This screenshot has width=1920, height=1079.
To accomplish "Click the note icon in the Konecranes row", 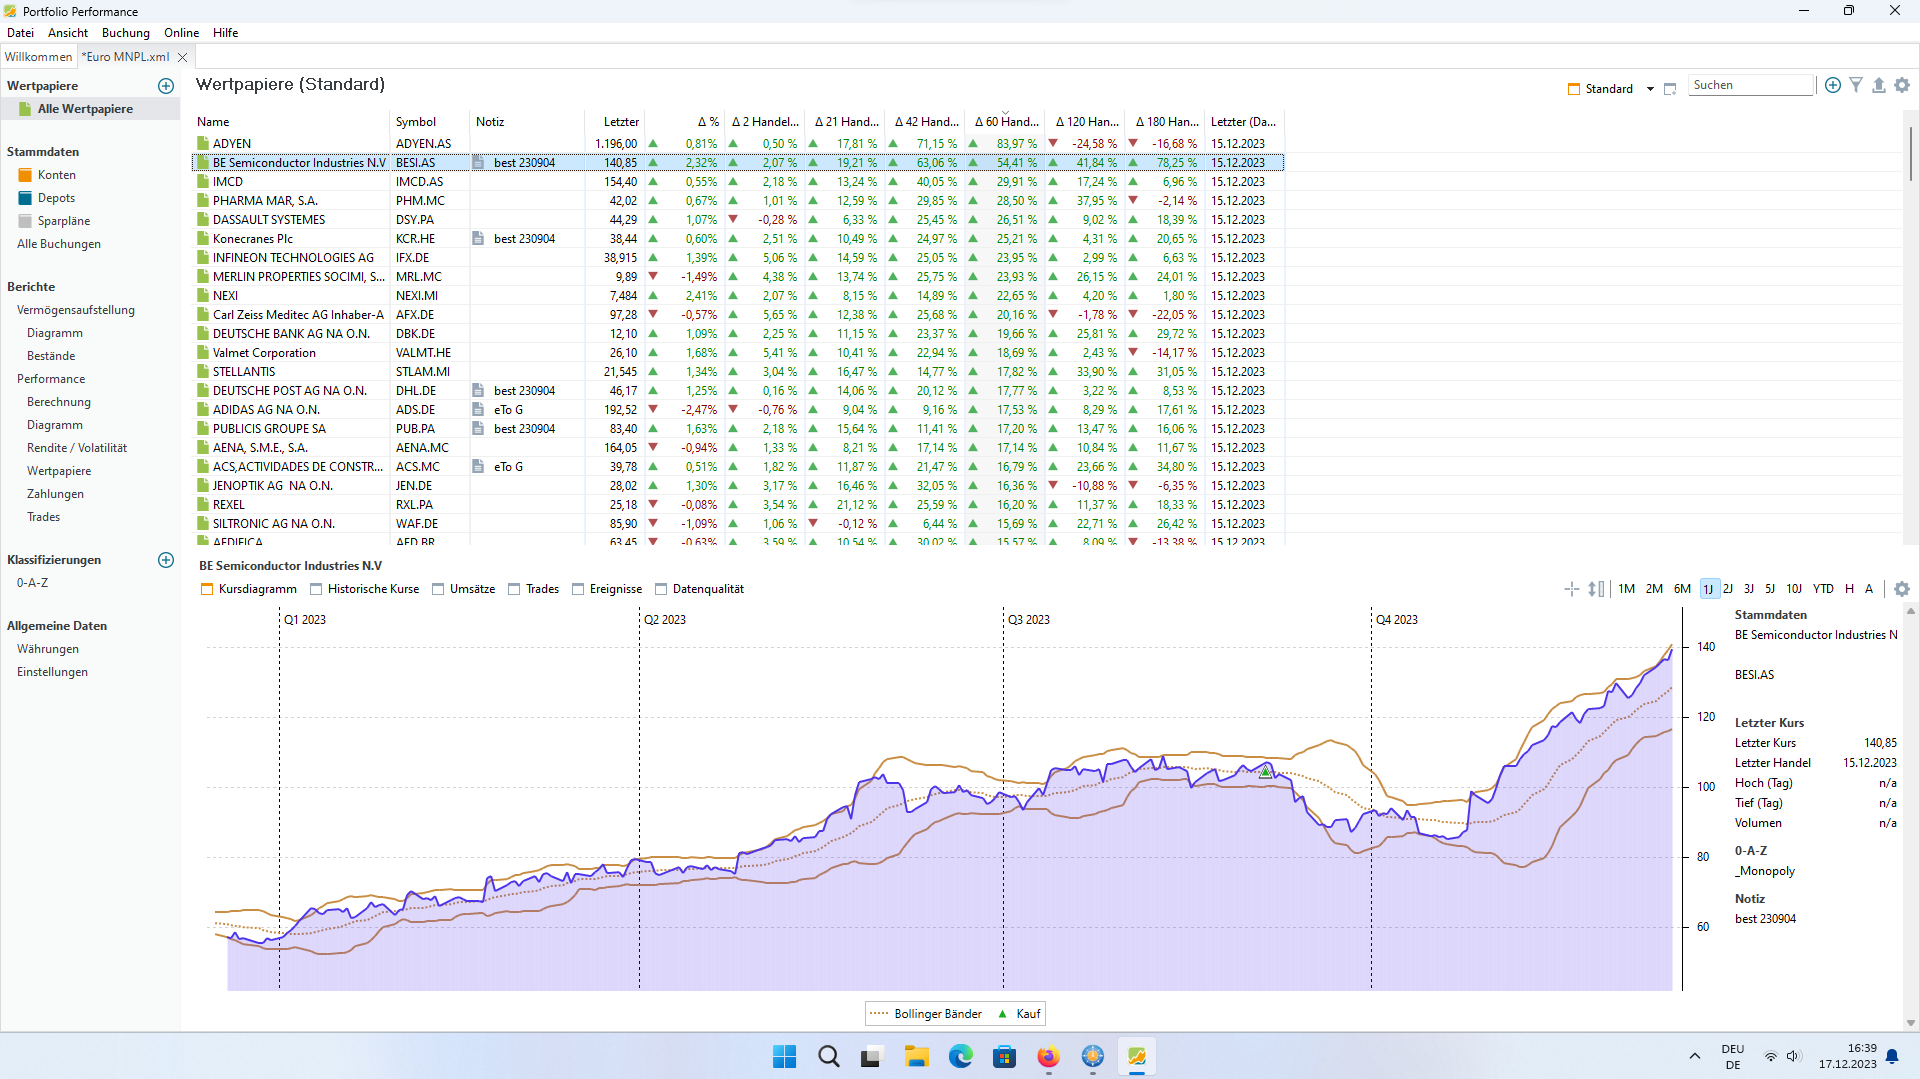I will coord(478,239).
